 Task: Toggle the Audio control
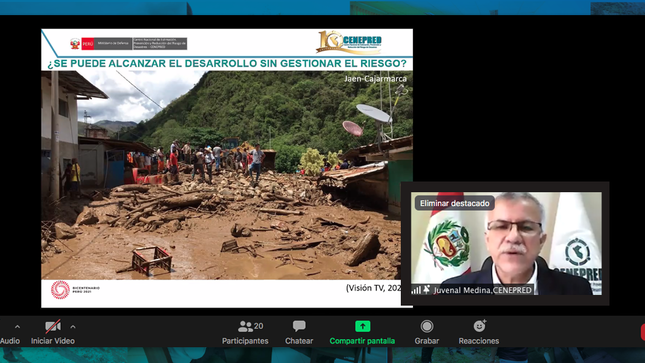[x=10, y=341]
